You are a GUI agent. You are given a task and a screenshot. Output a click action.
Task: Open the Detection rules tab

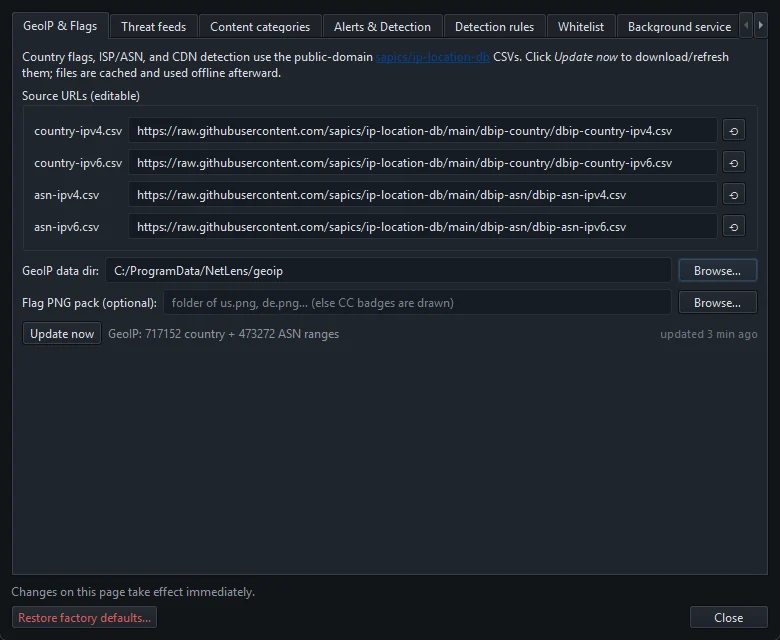pos(494,27)
